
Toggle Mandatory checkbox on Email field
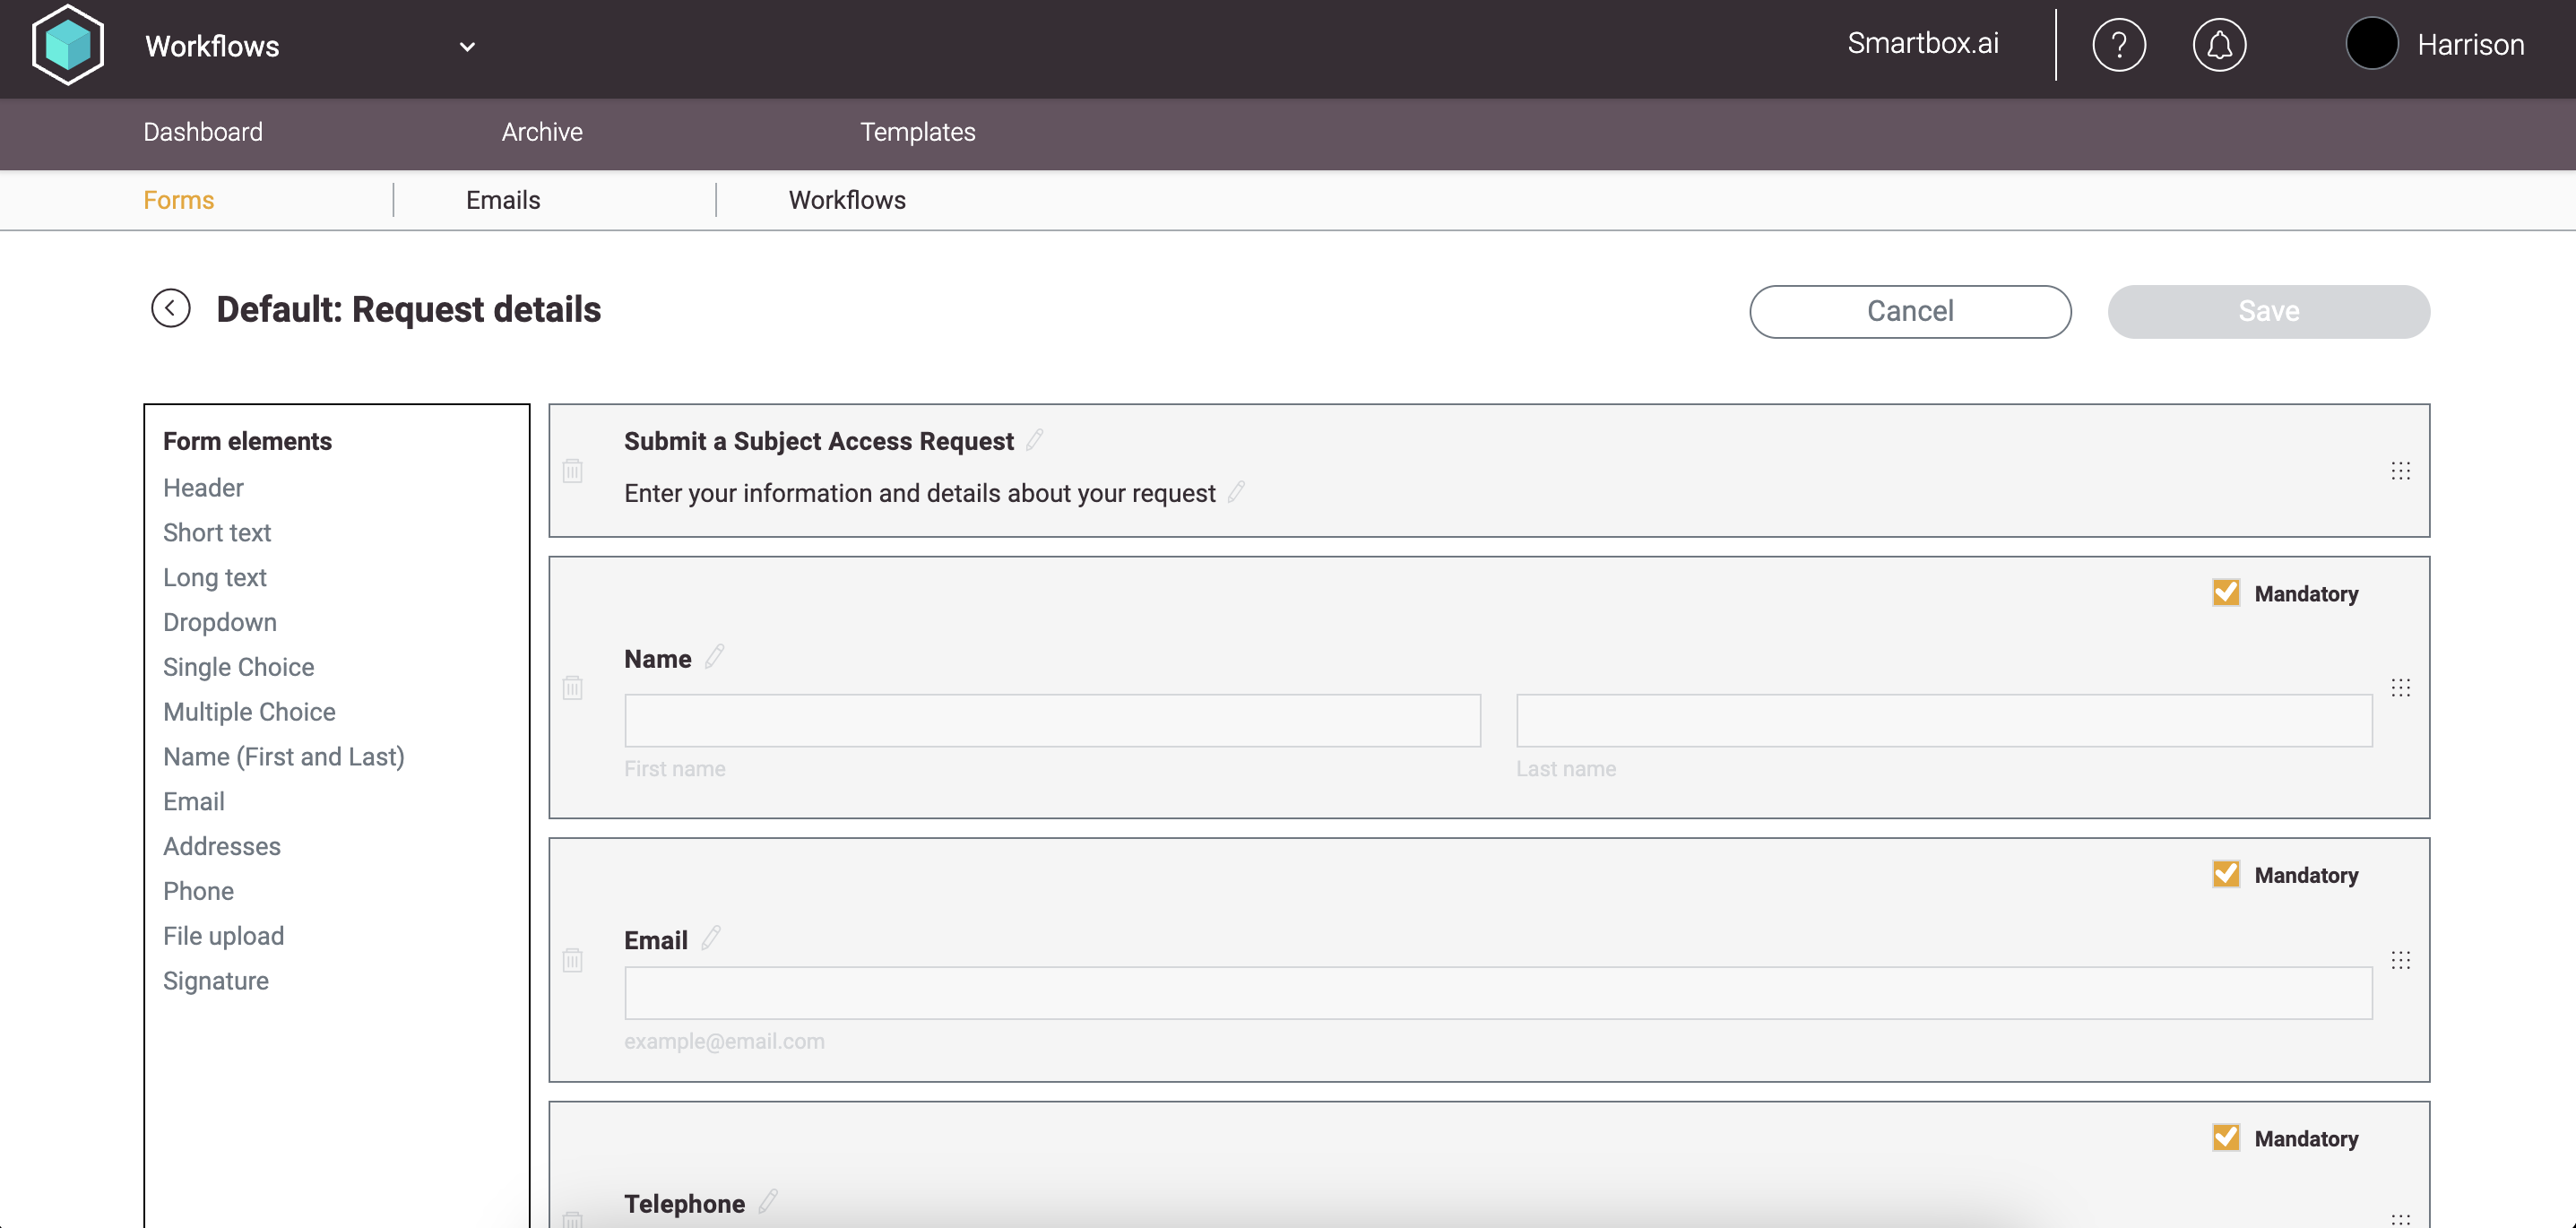tap(2225, 875)
